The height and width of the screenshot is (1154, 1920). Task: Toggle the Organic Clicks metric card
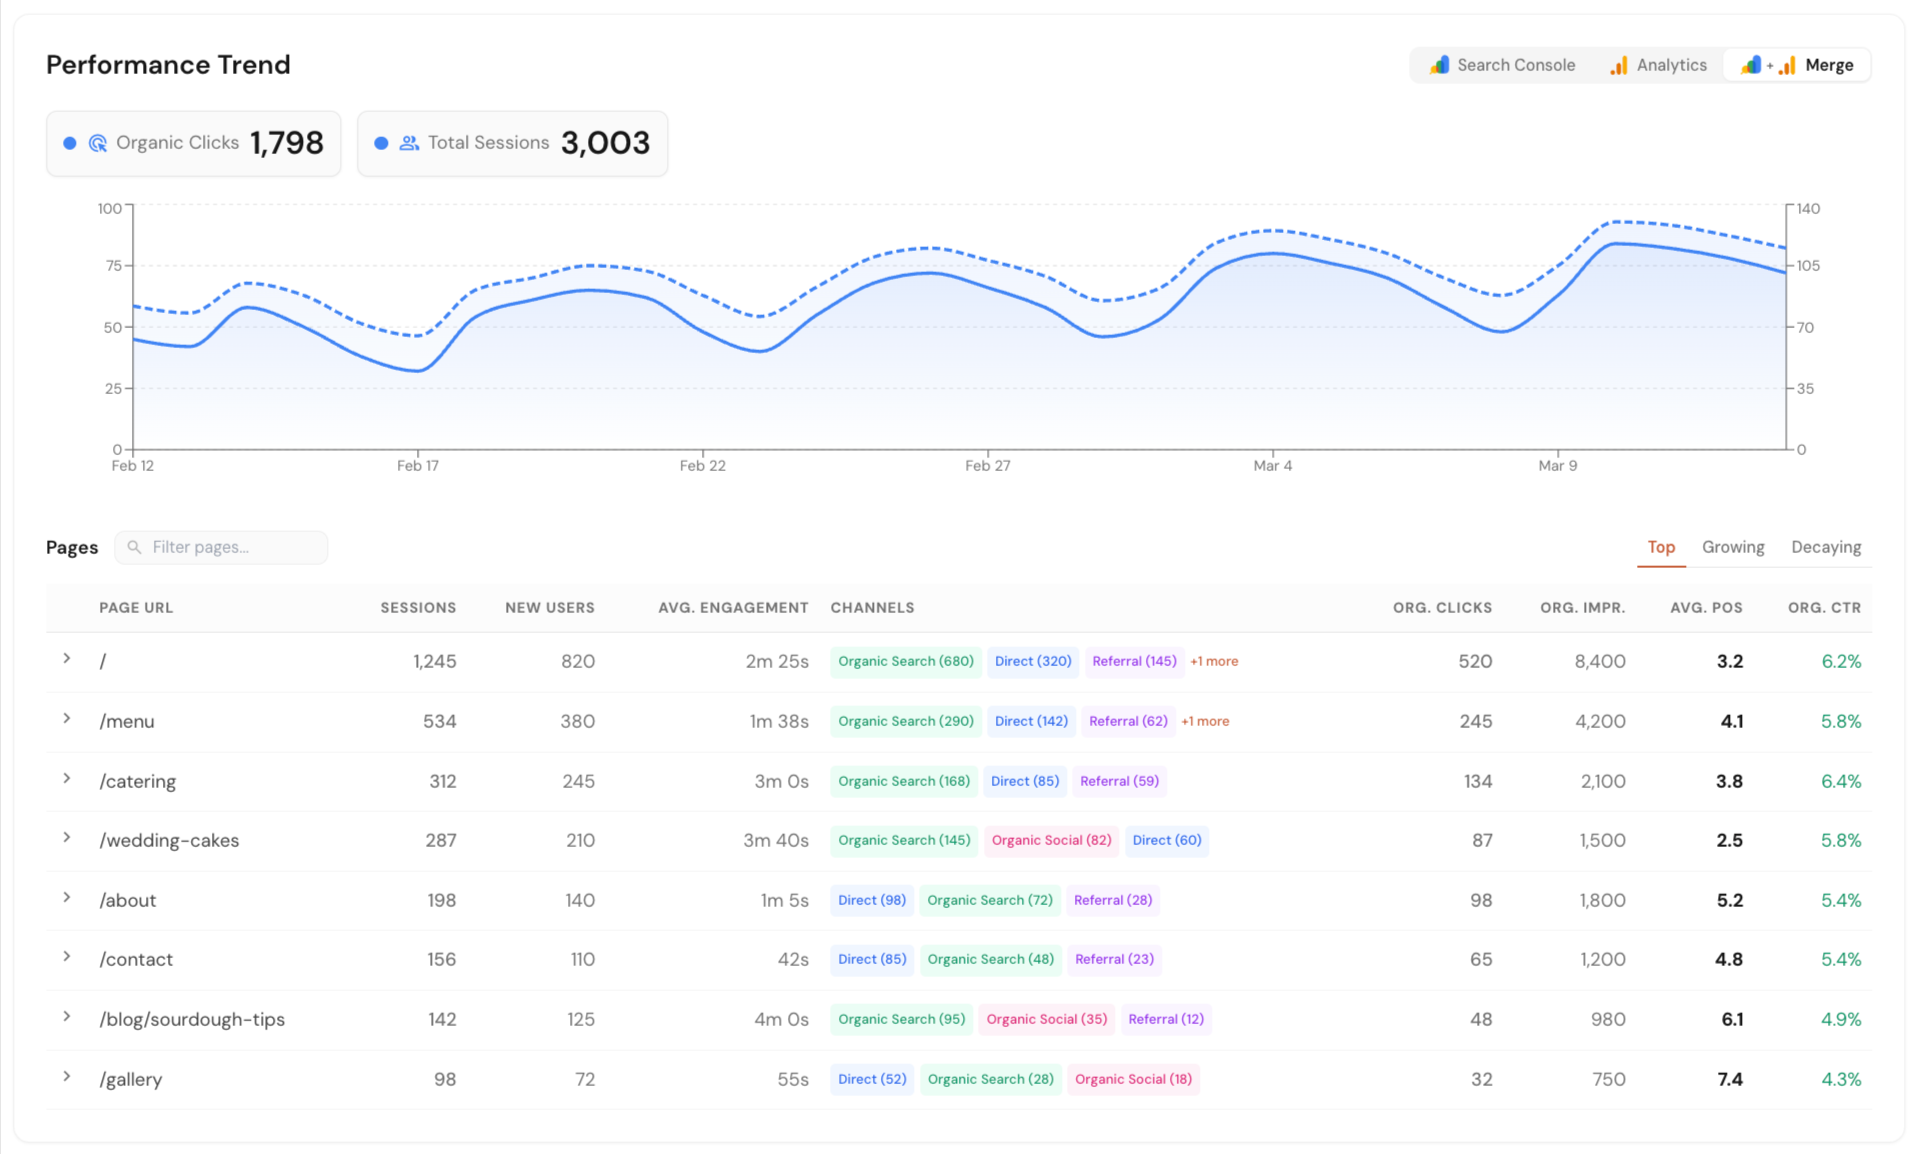pos(193,143)
